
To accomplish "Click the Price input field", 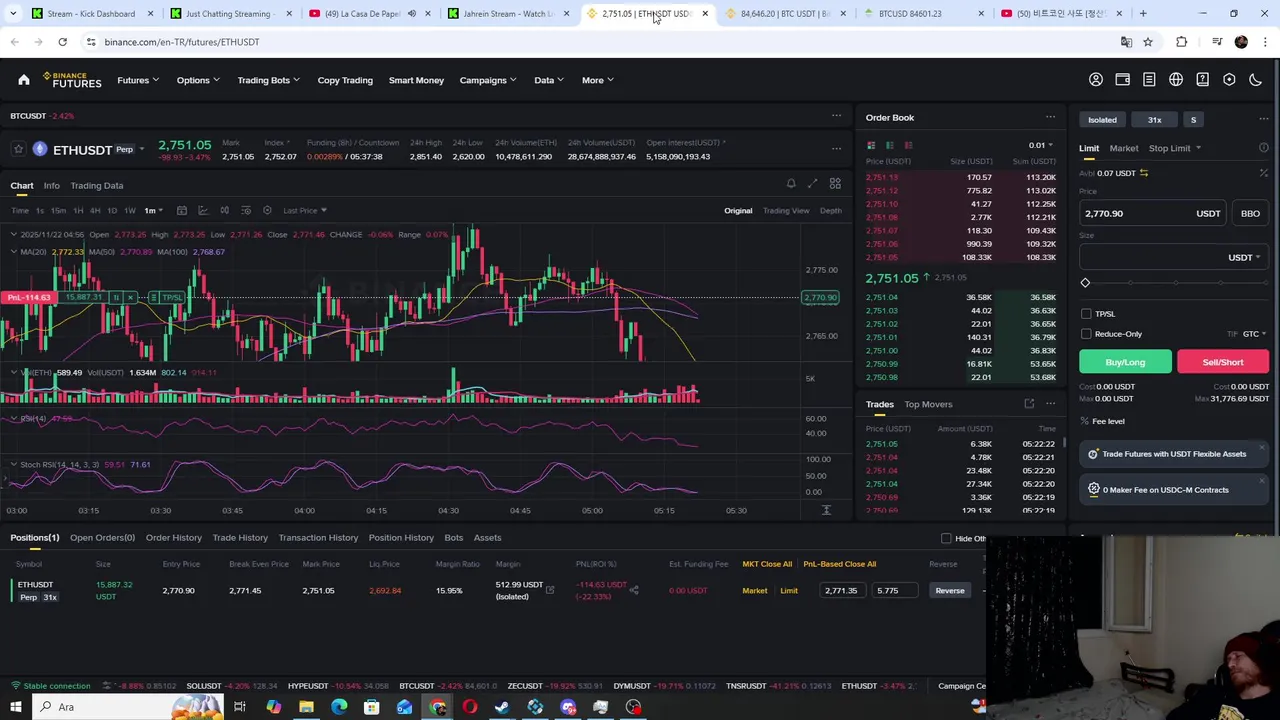I will coord(1155,213).
